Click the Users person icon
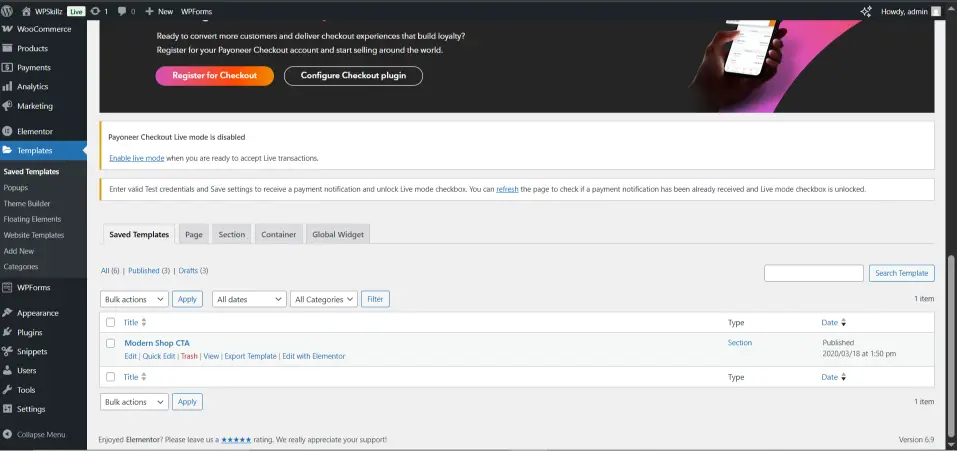The height and width of the screenshot is (451, 957). click(x=7, y=370)
